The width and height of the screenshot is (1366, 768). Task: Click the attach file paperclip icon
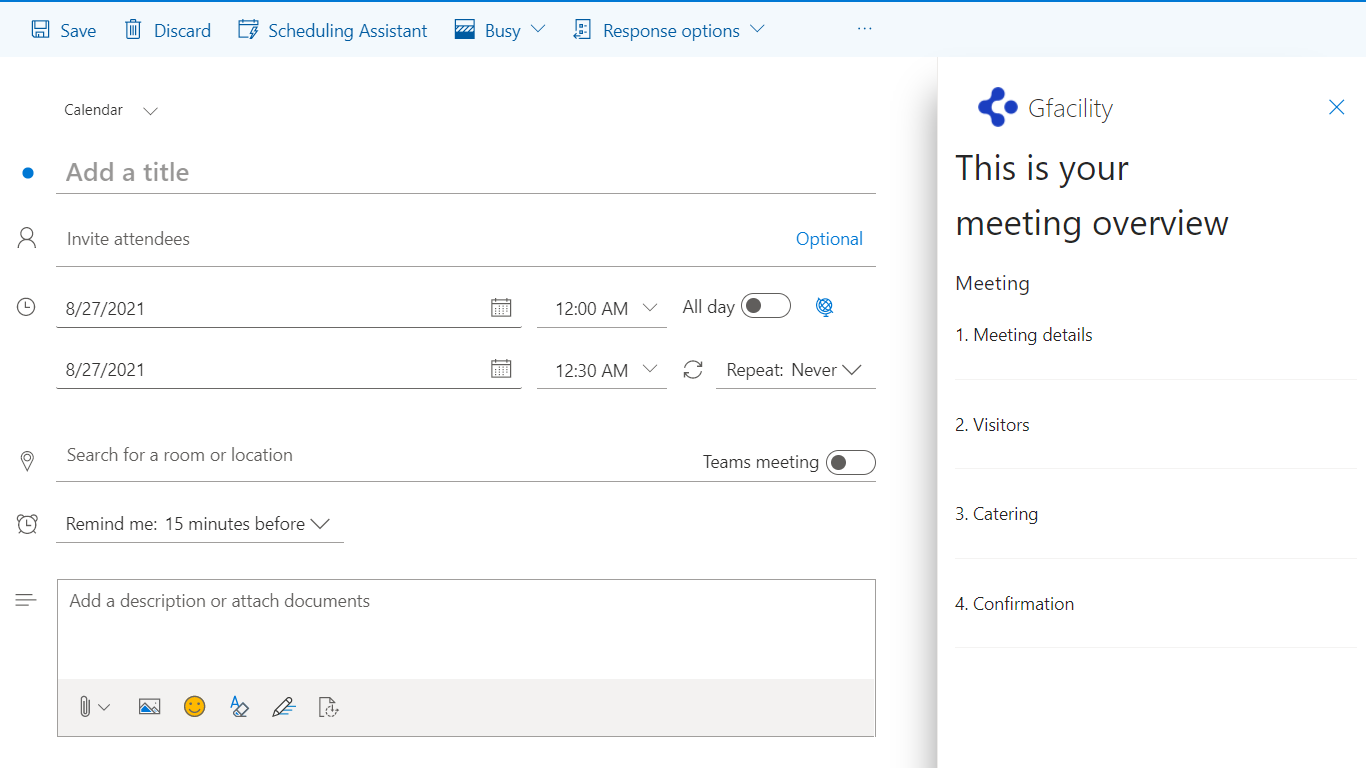(x=86, y=707)
